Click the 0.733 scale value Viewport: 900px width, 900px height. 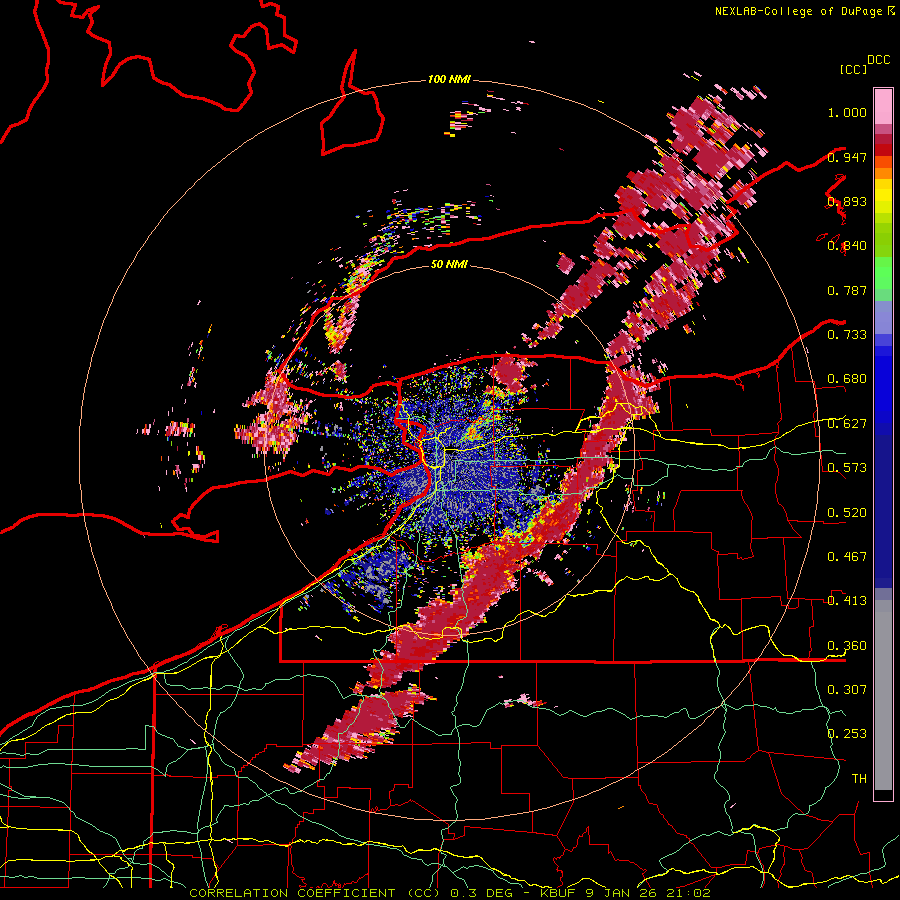point(847,335)
